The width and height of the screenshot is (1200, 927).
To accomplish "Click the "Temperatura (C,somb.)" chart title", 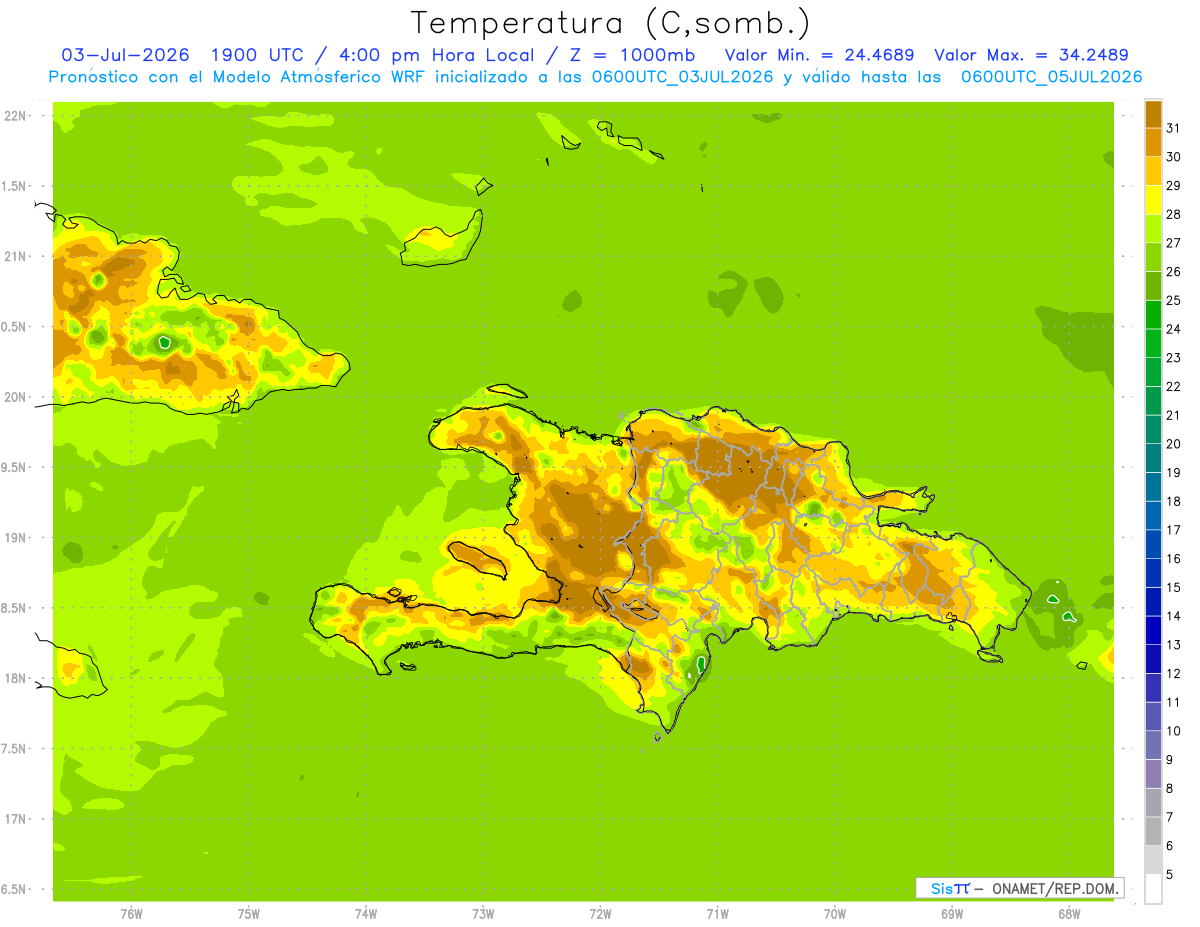I will 610,23.
